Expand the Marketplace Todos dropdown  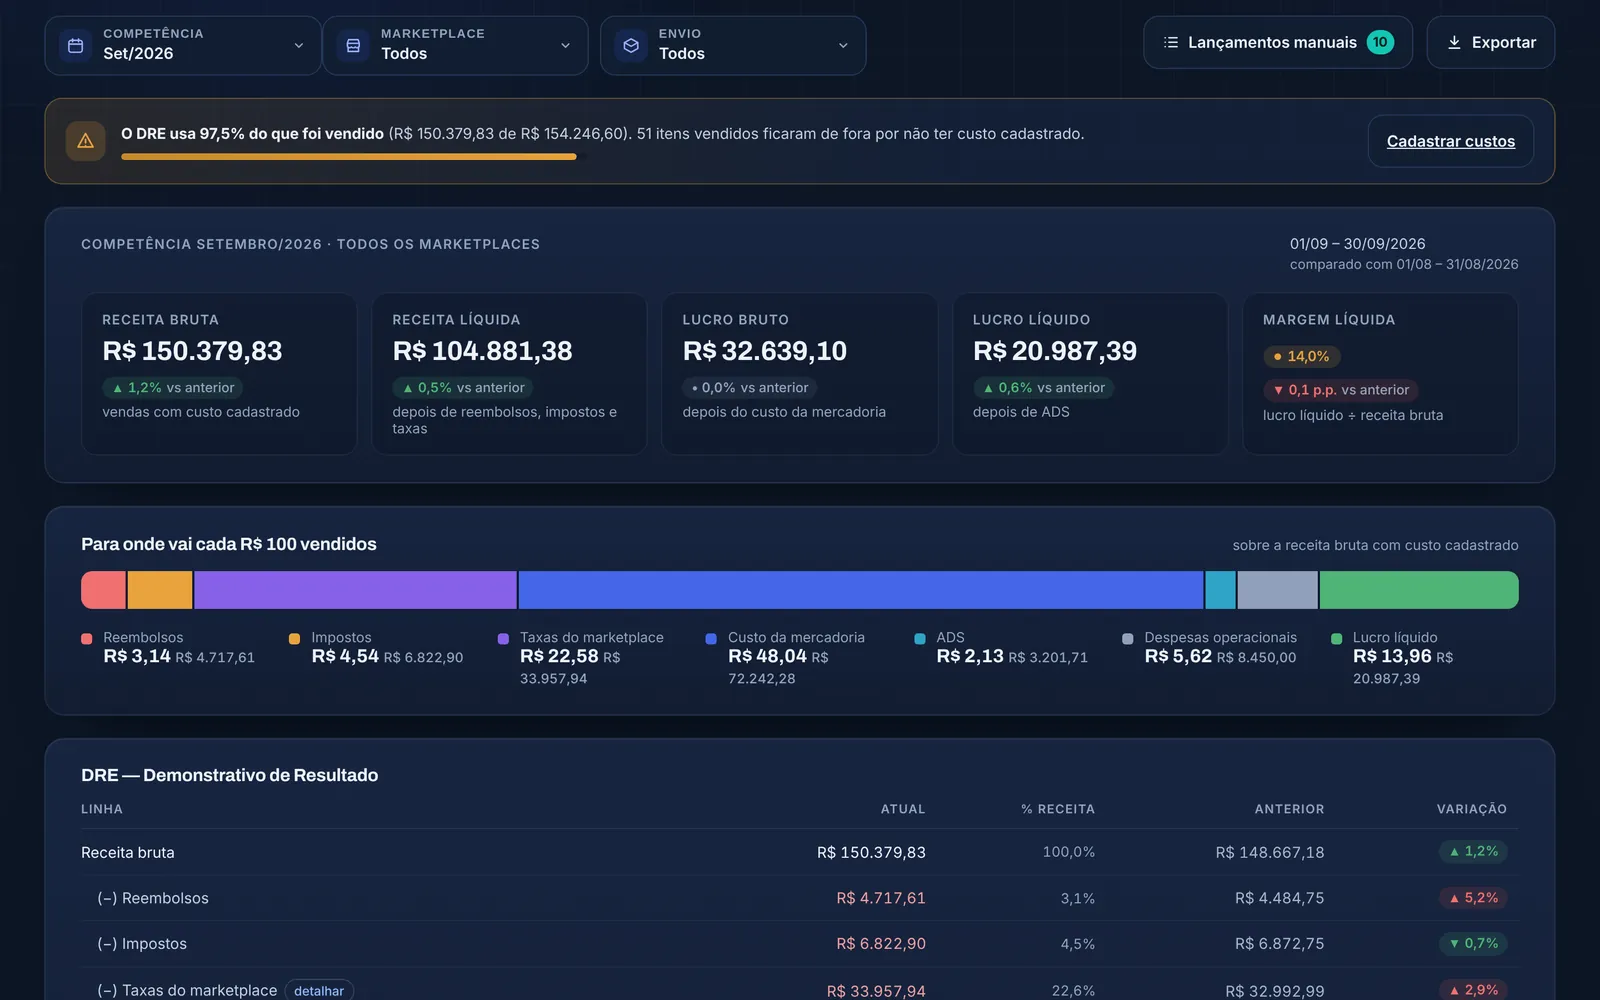coord(455,45)
